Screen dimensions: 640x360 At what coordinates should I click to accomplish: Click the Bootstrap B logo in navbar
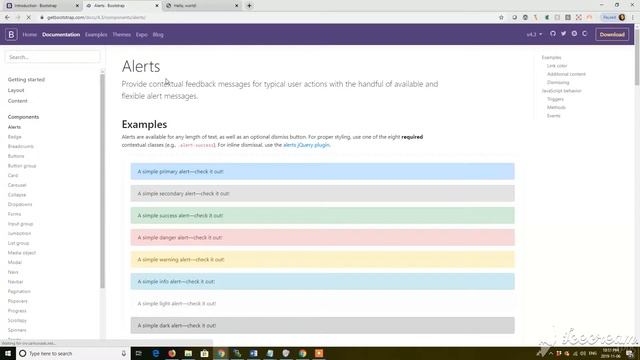(11, 35)
